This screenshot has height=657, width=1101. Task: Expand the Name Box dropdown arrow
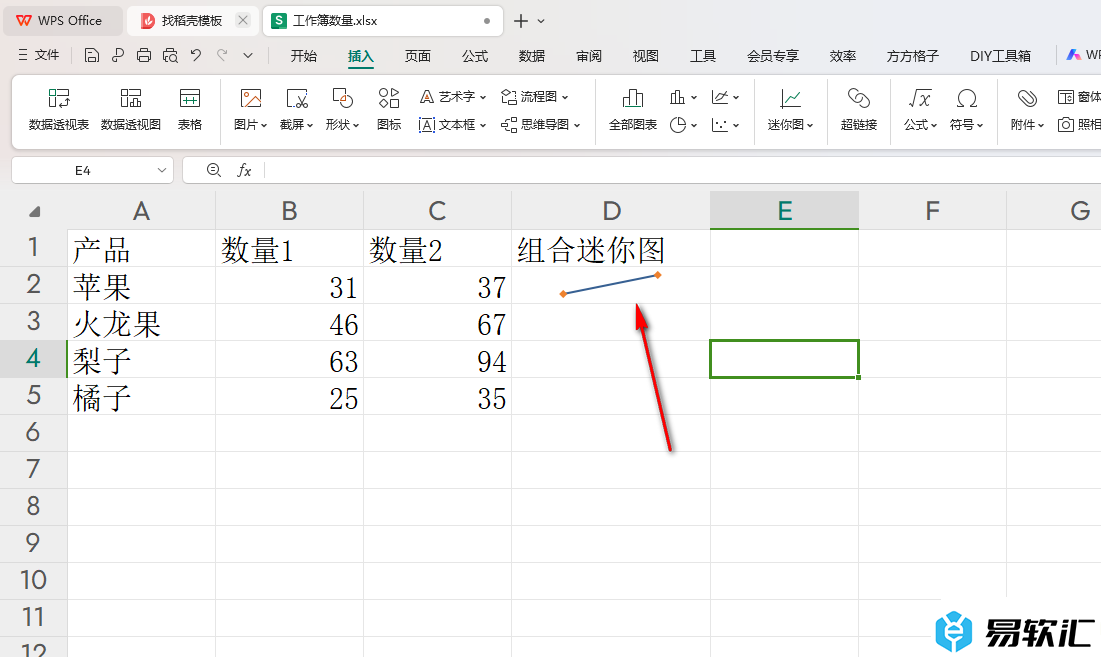point(161,170)
